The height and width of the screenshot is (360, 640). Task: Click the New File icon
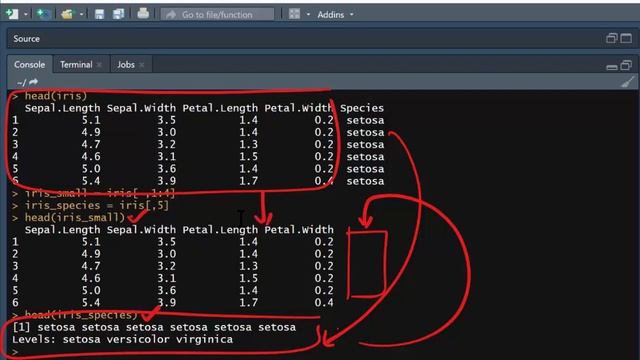click(12, 14)
